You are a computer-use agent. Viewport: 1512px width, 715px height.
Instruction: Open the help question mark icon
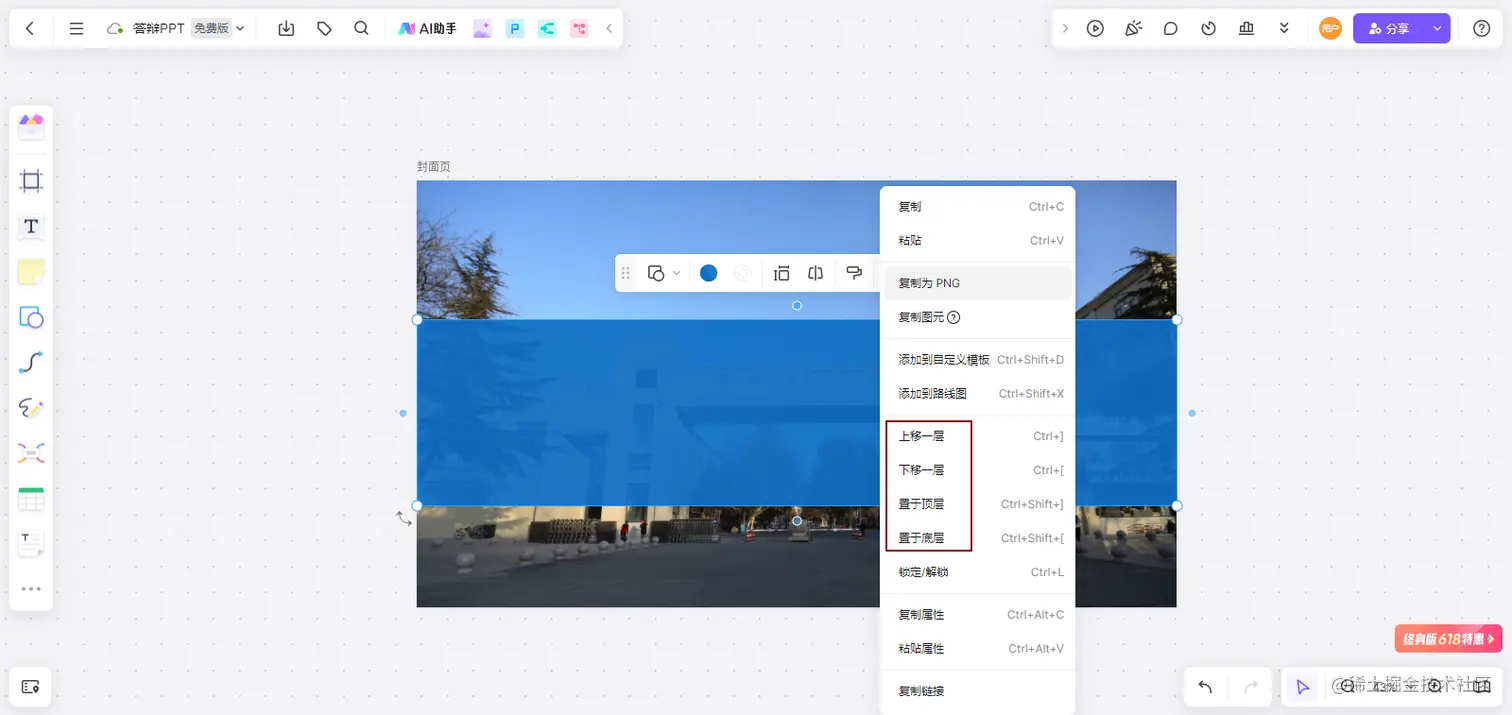click(1482, 29)
